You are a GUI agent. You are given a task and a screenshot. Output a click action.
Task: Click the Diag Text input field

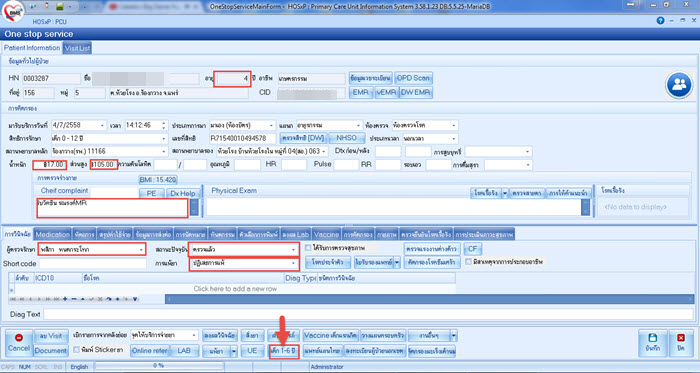click(x=368, y=314)
